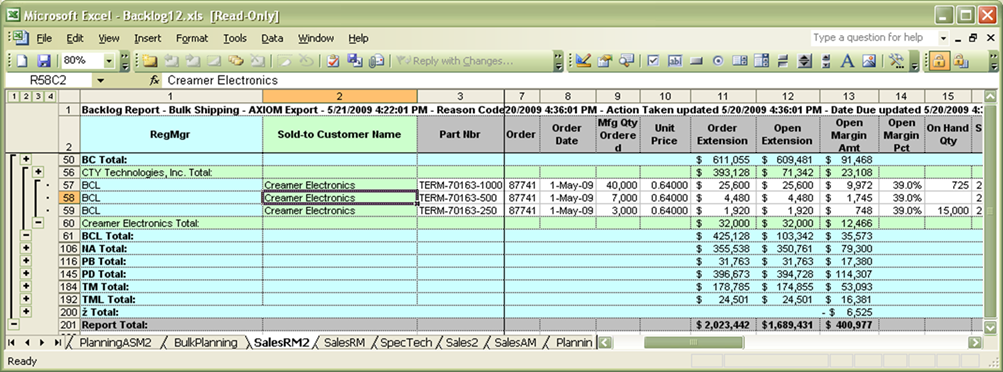The width and height of the screenshot is (1003, 372).
Task: Expand the PB Total outline group
Action: coord(26,261)
